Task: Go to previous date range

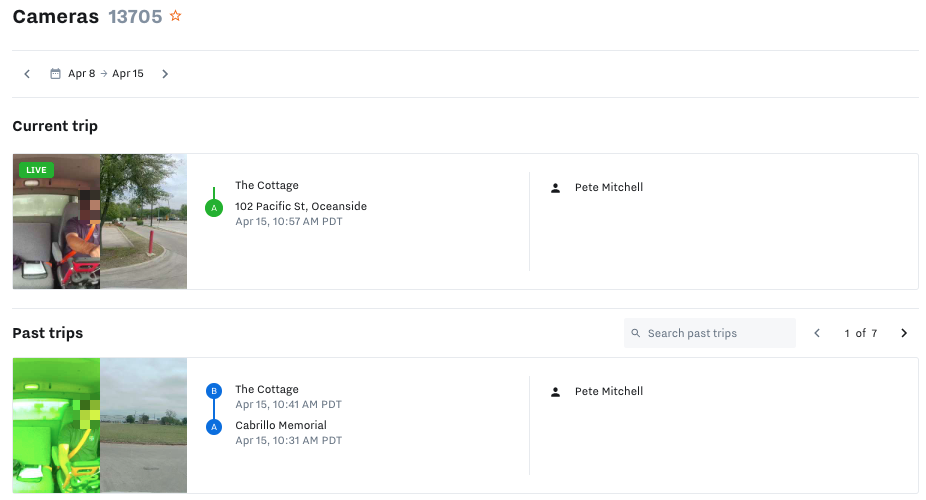Action: click(27, 74)
